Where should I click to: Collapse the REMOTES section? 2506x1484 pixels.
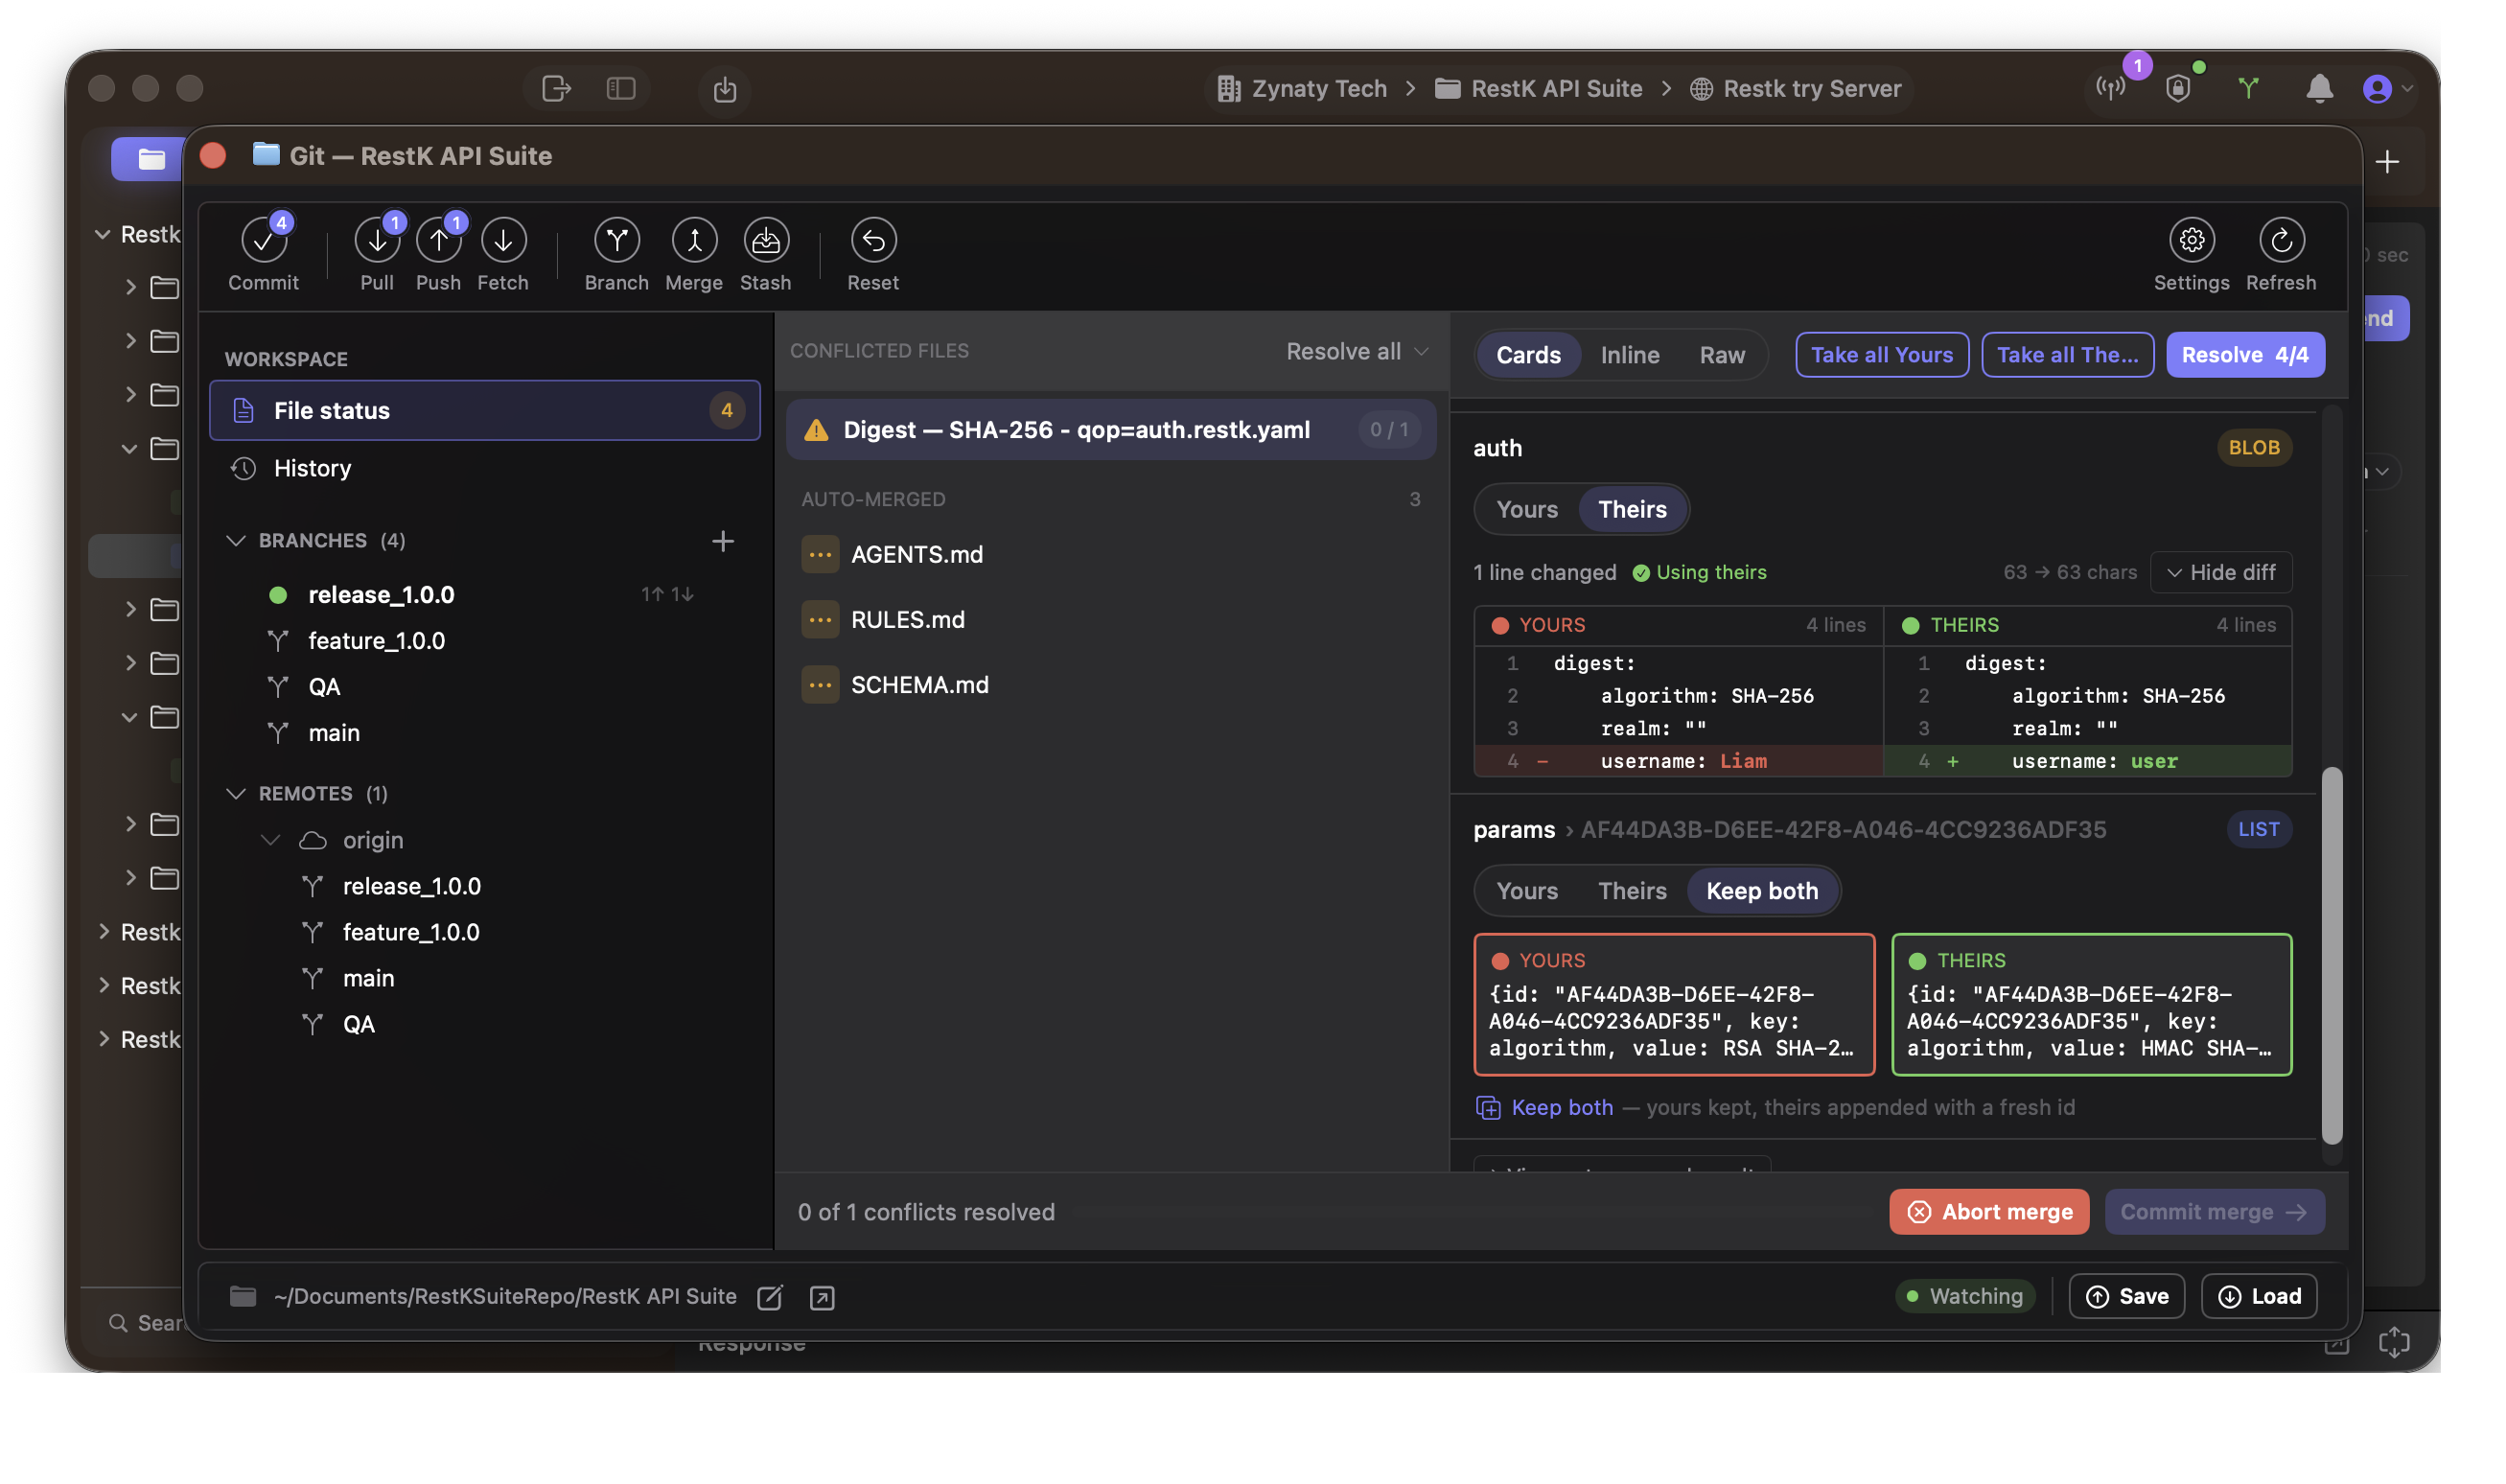tap(235, 793)
